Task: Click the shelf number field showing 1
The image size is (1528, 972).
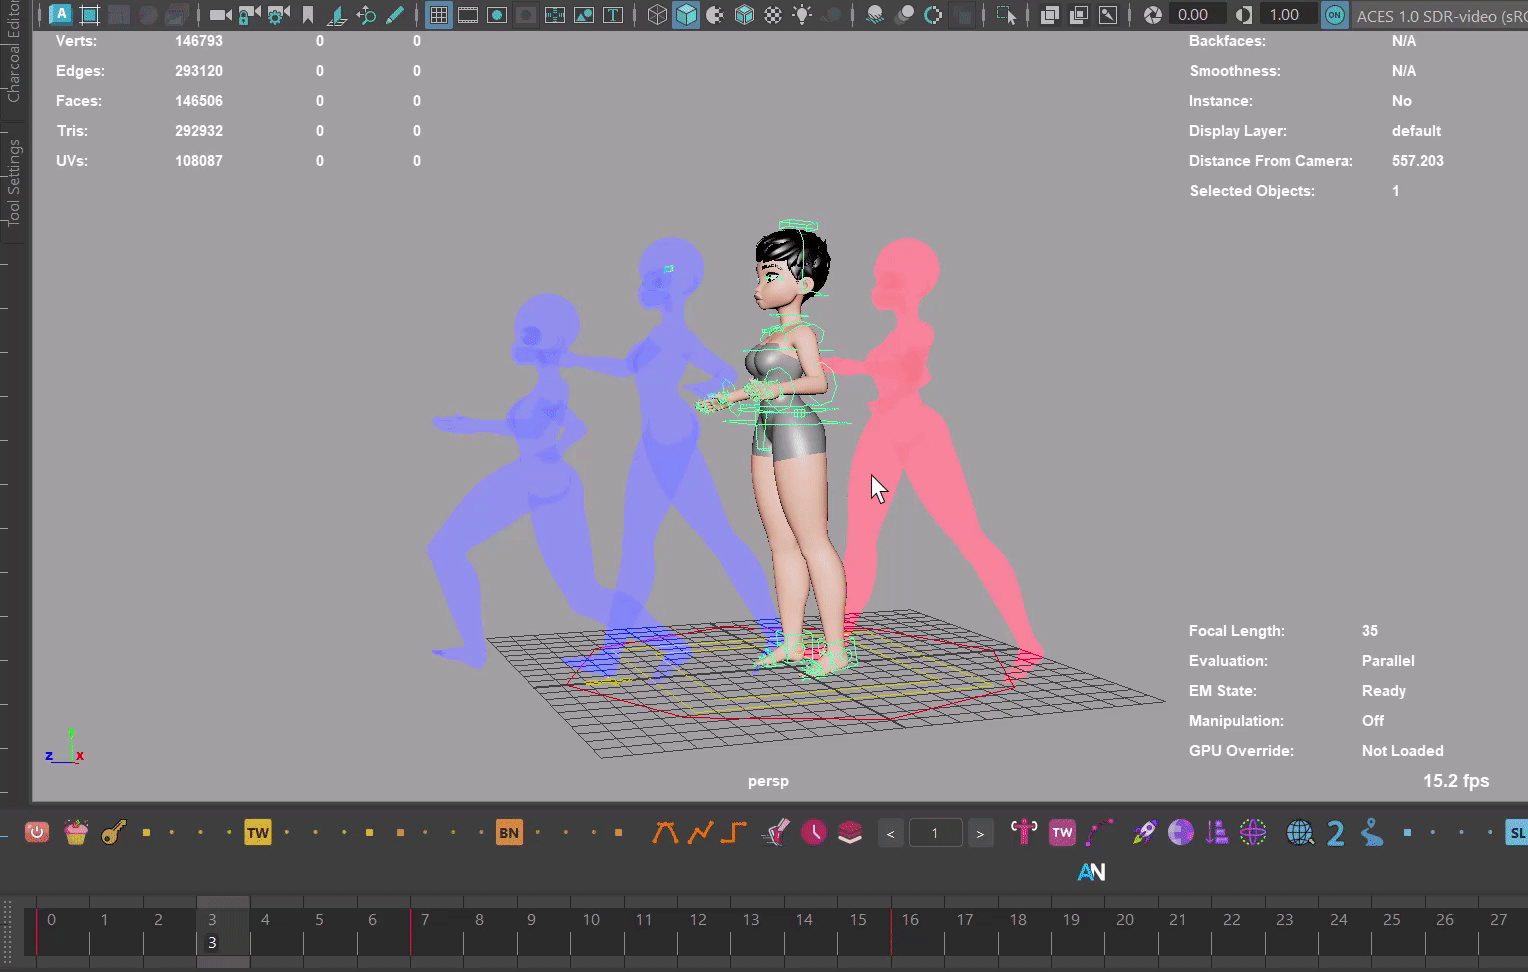Action: [x=935, y=833]
